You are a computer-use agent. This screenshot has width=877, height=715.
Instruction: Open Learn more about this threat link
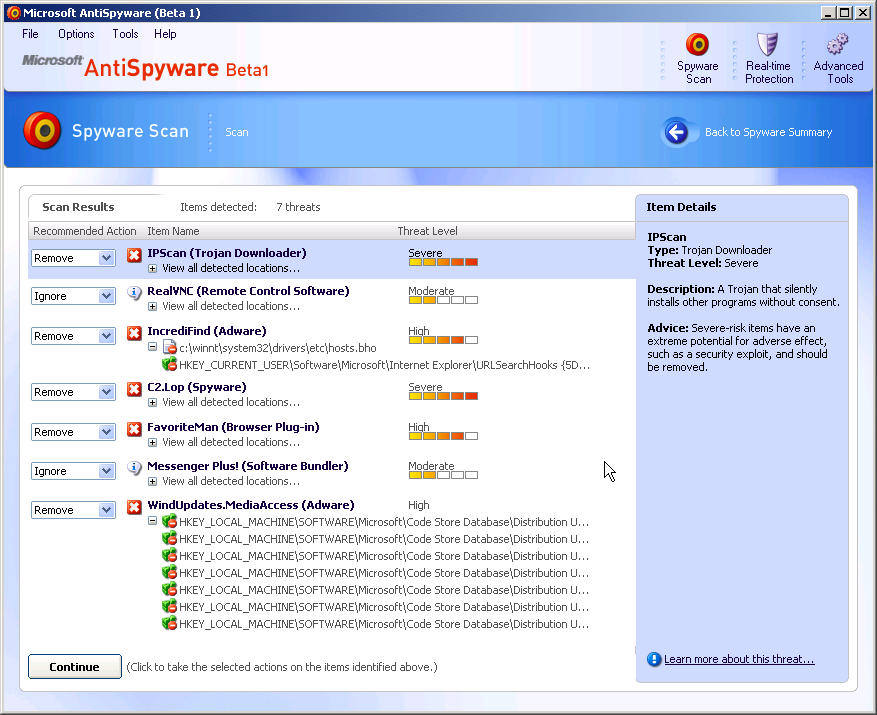tap(739, 659)
